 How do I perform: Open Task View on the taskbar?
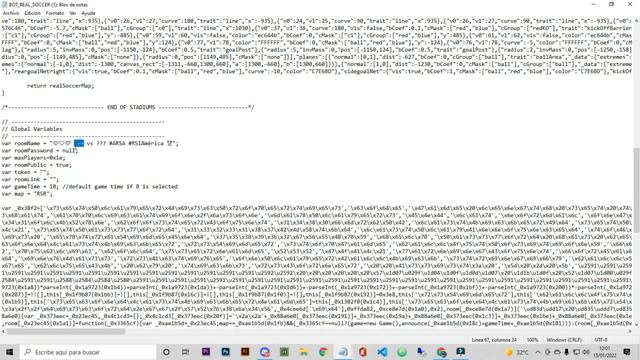click(185, 352)
